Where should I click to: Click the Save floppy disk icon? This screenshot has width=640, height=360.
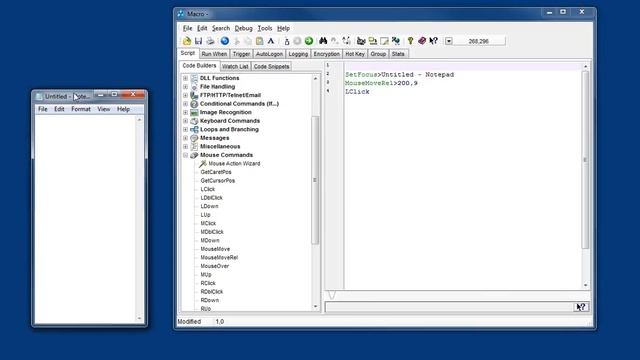click(198, 41)
